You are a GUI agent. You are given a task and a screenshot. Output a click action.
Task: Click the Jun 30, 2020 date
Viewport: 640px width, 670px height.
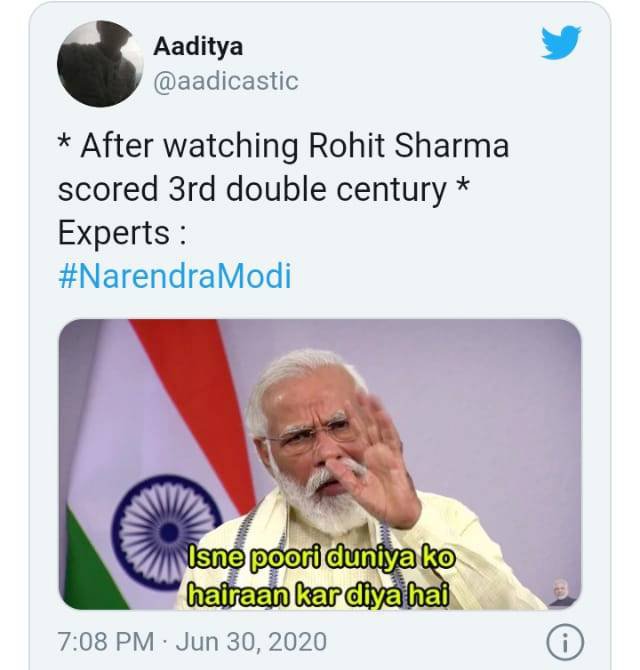(251, 642)
